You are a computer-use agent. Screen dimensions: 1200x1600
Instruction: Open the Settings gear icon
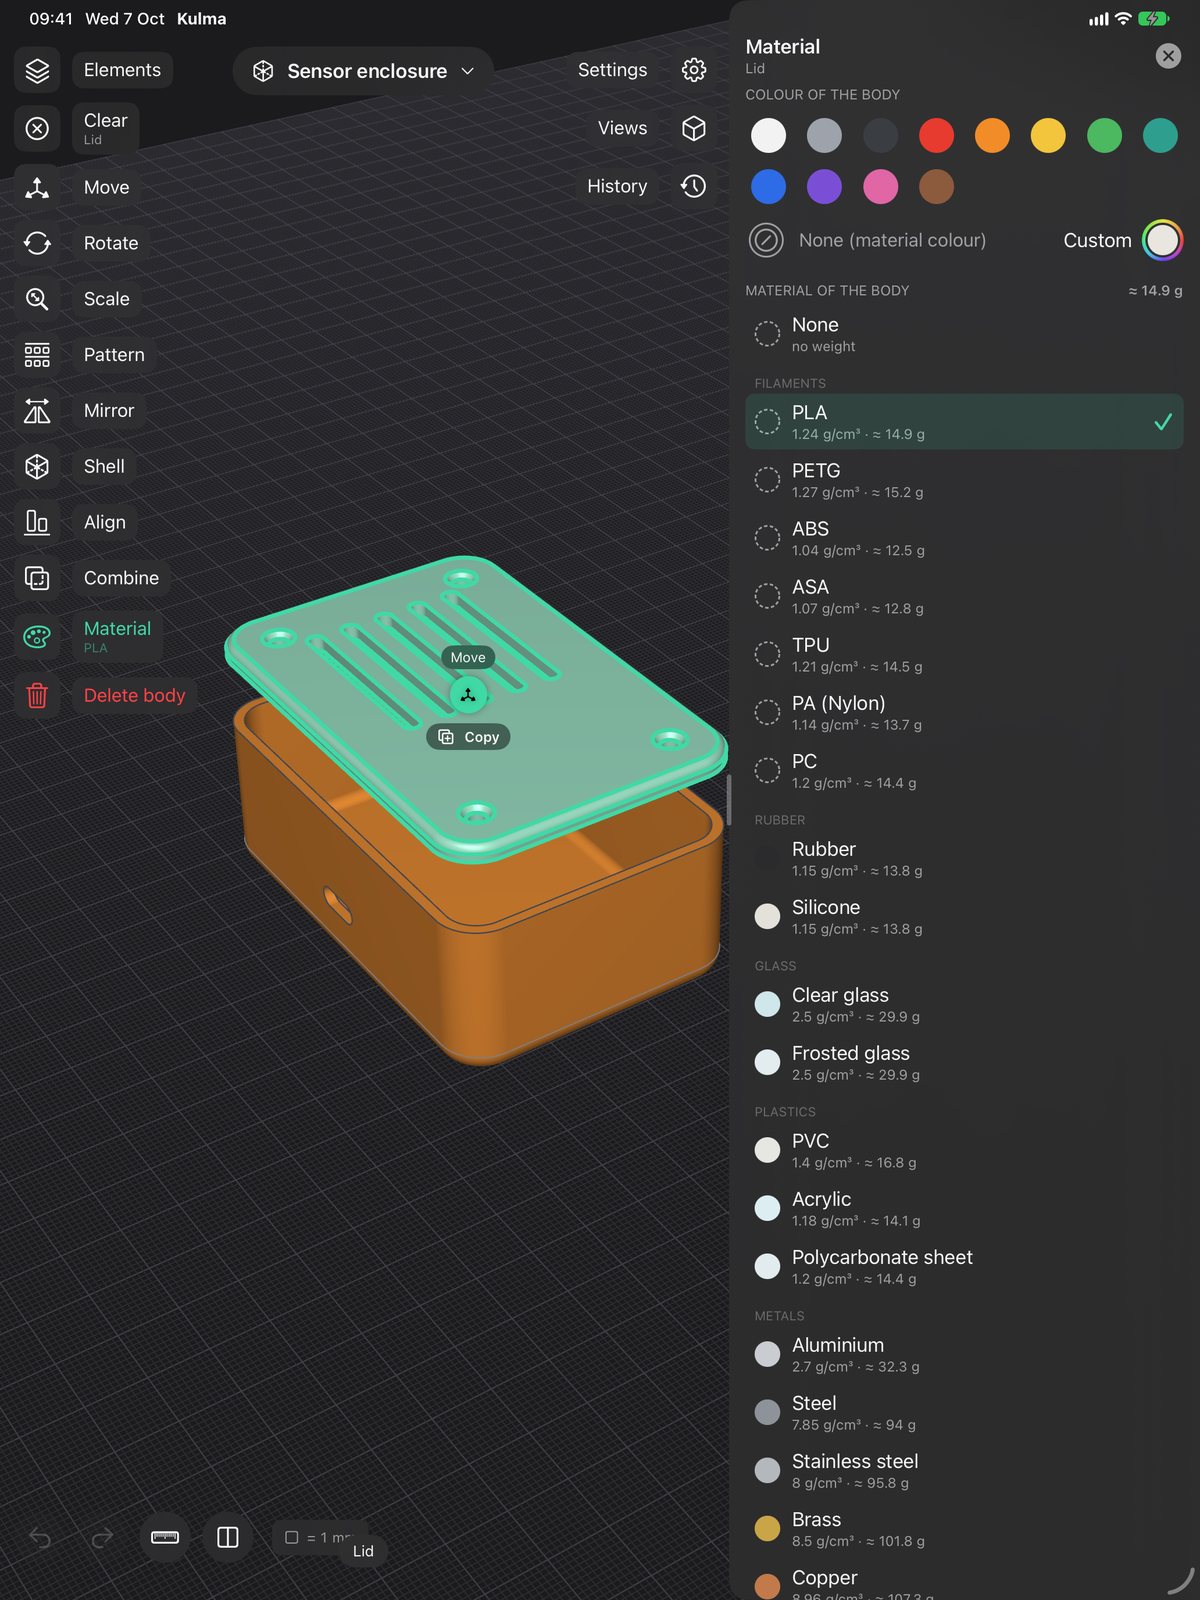point(694,70)
